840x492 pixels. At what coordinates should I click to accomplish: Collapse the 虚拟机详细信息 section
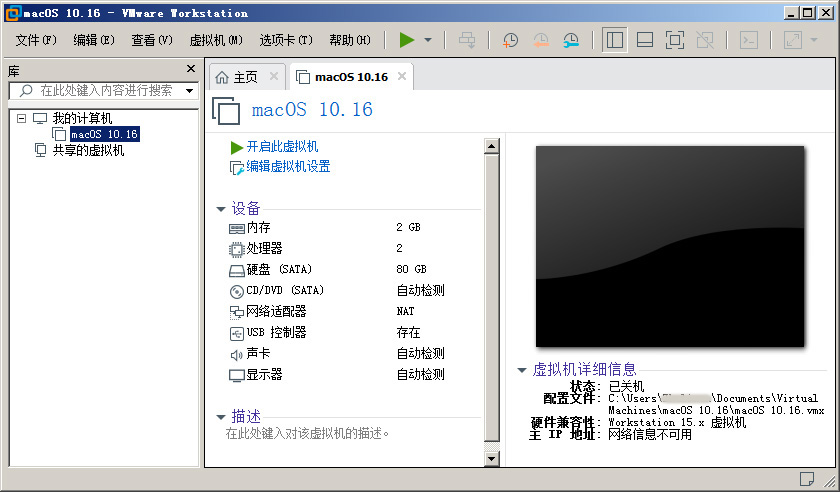coord(522,370)
